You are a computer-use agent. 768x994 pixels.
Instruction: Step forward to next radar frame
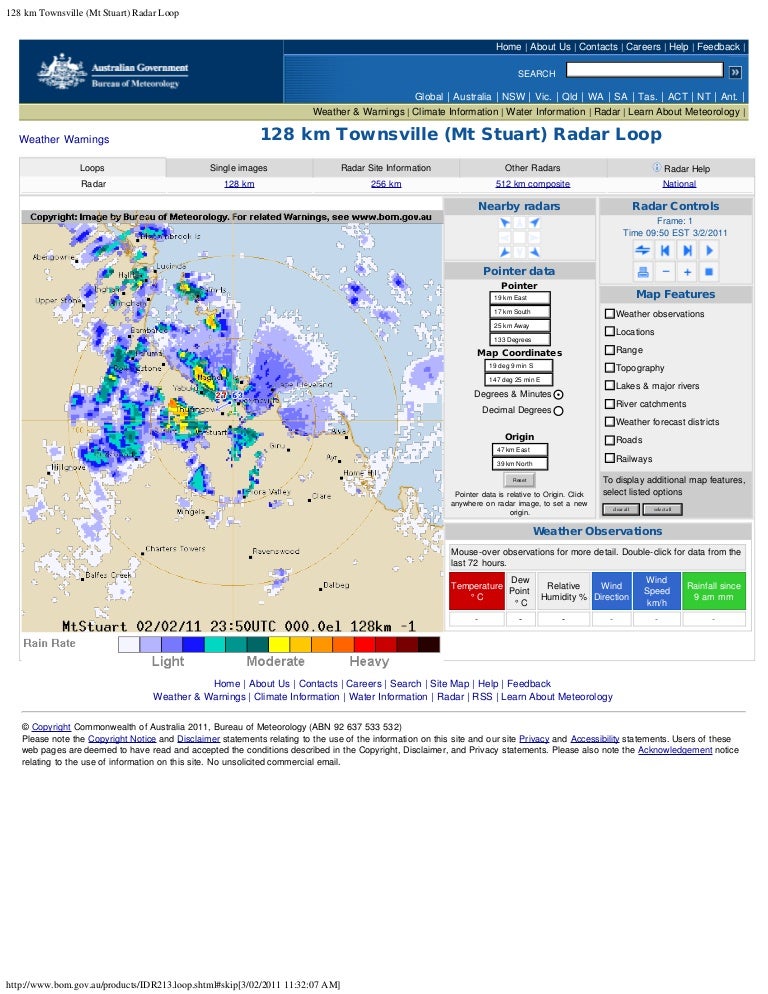click(687, 250)
